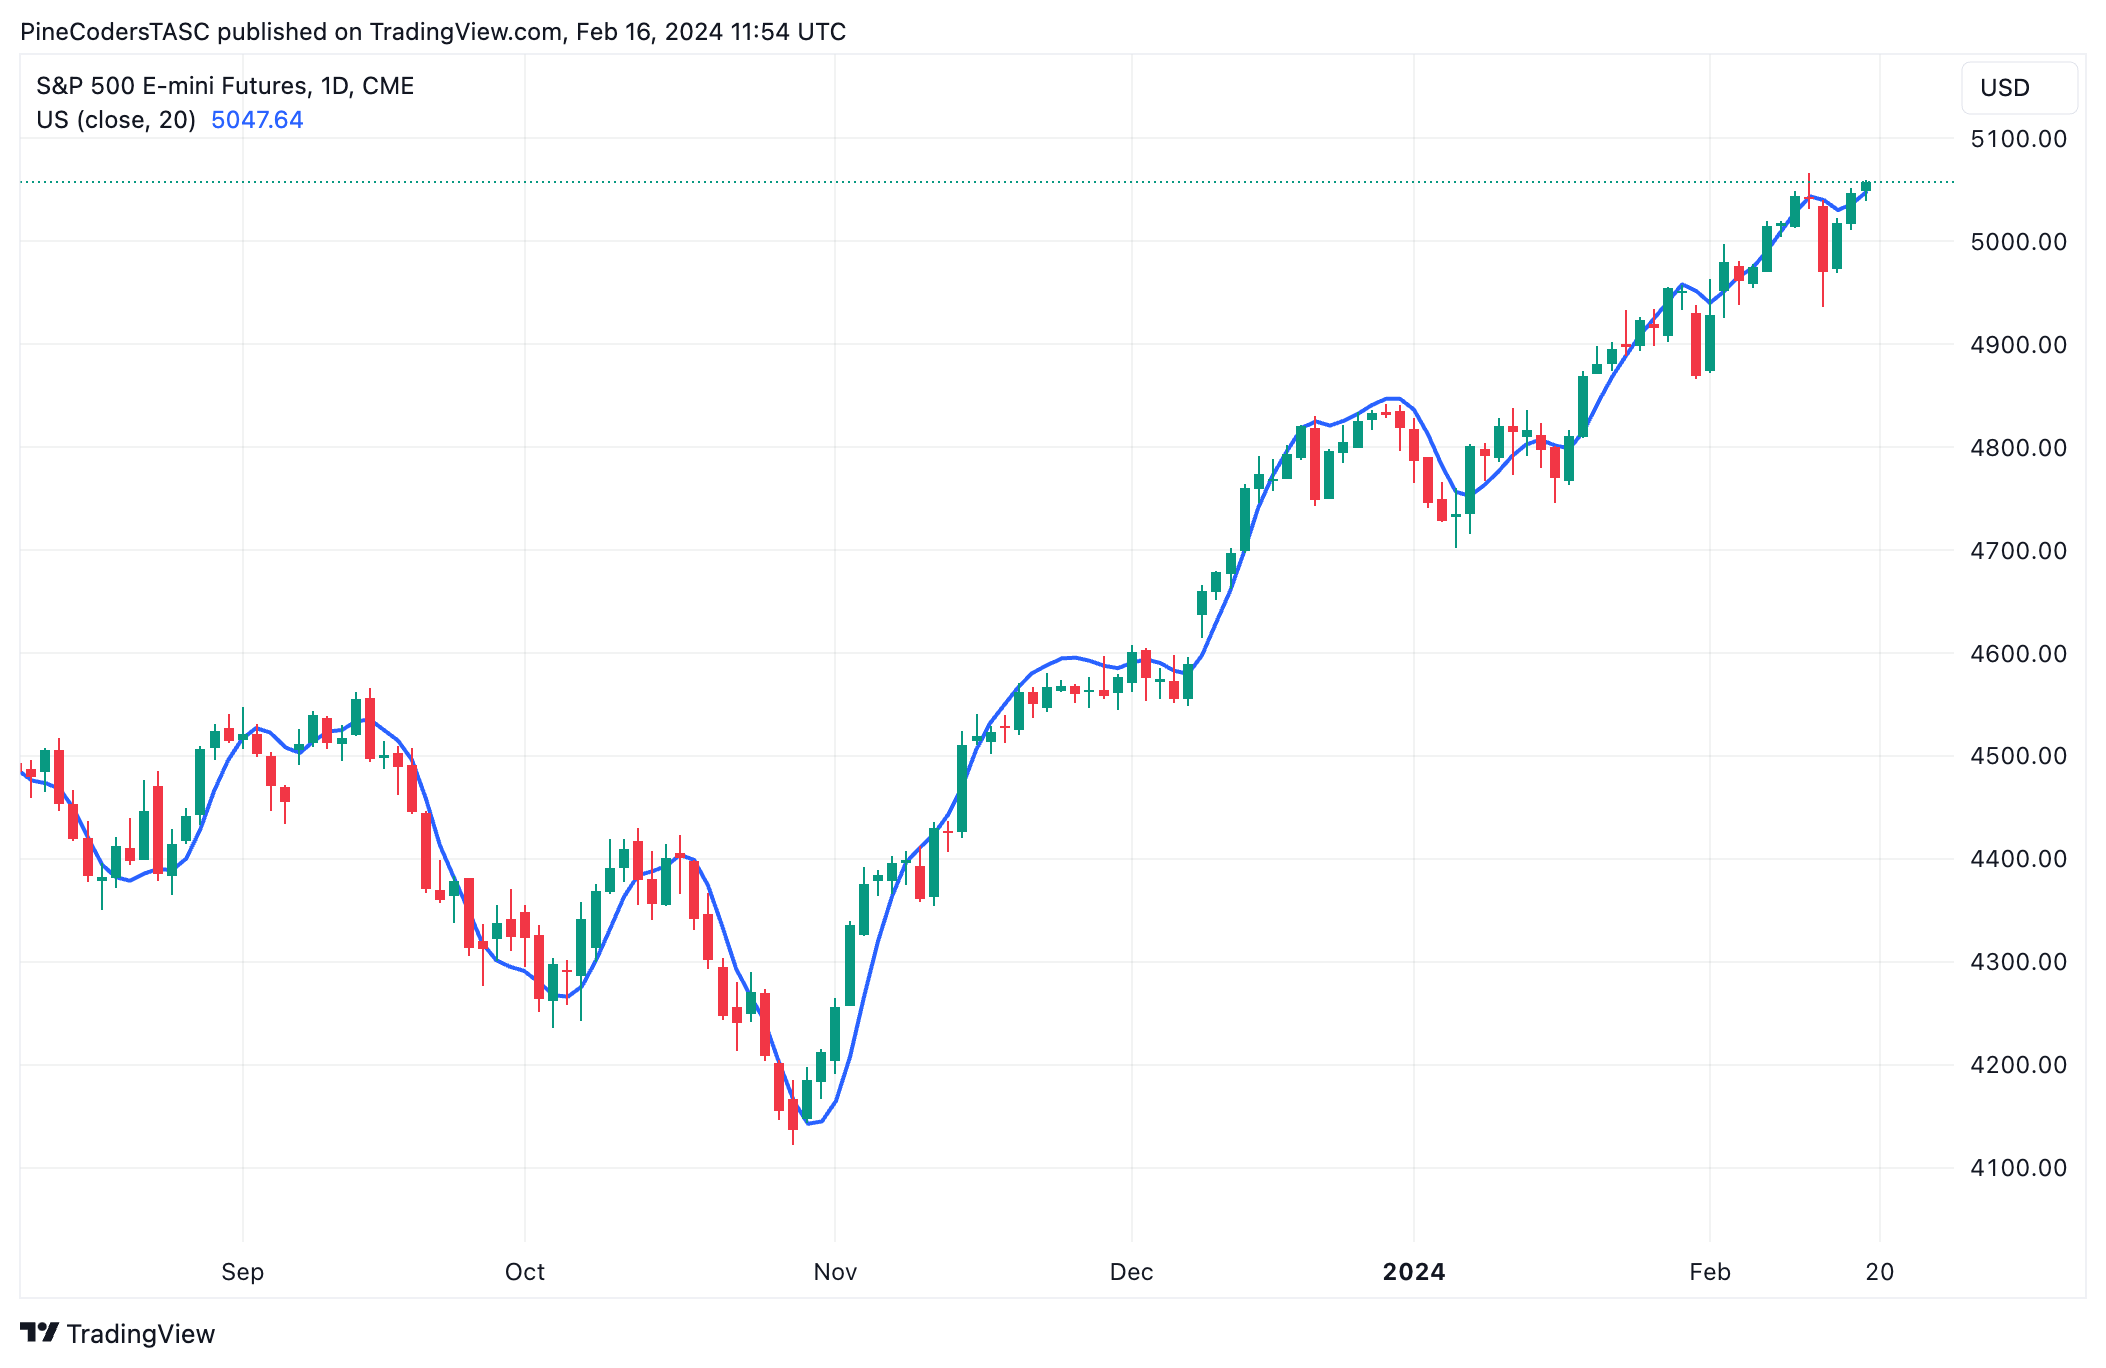Click the Dec label on time axis
Screen dimensions: 2106x1368
[x=1132, y=1272]
